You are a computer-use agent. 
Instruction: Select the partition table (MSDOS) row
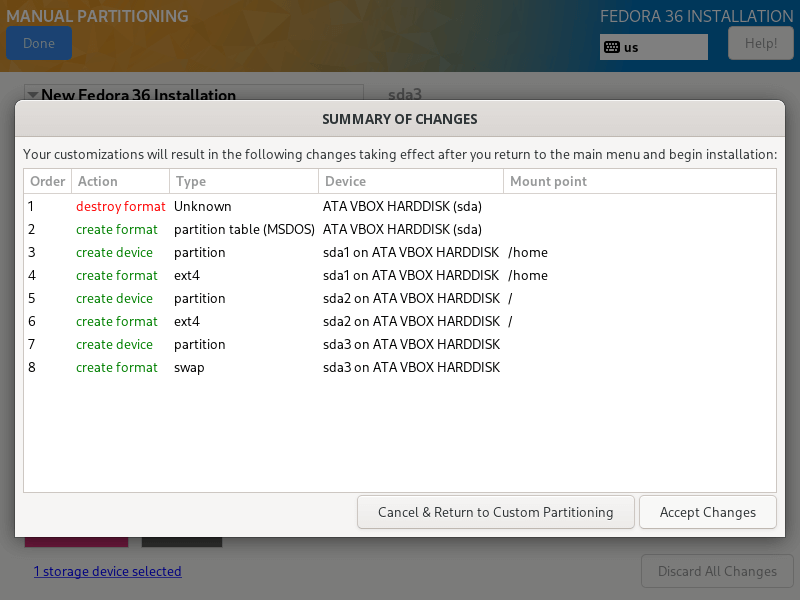(244, 229)
